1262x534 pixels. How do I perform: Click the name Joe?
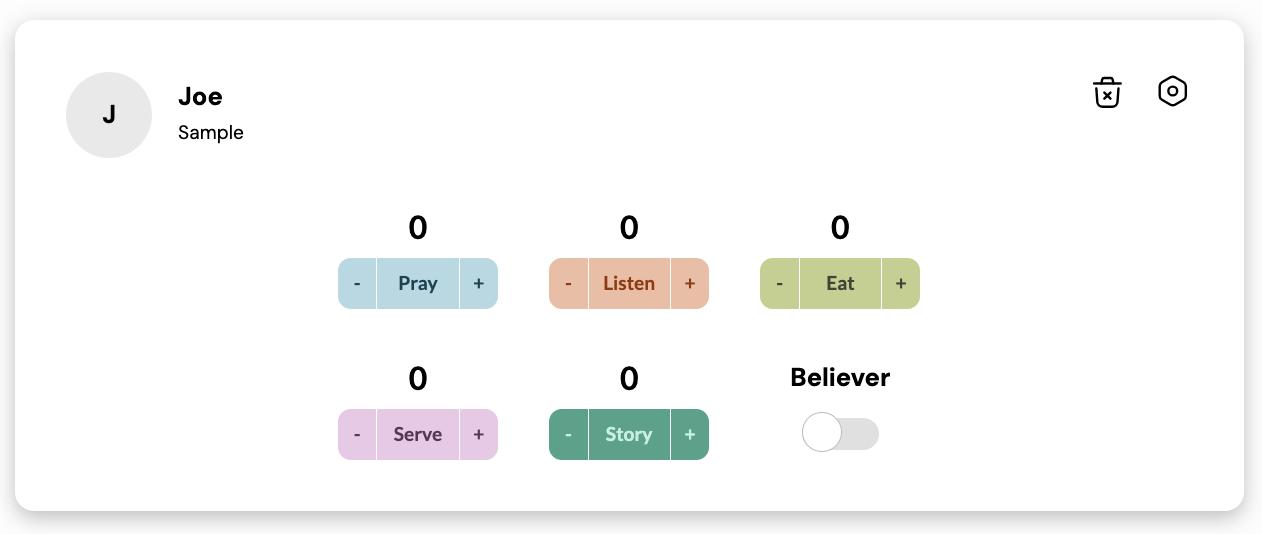pos(200,97)
